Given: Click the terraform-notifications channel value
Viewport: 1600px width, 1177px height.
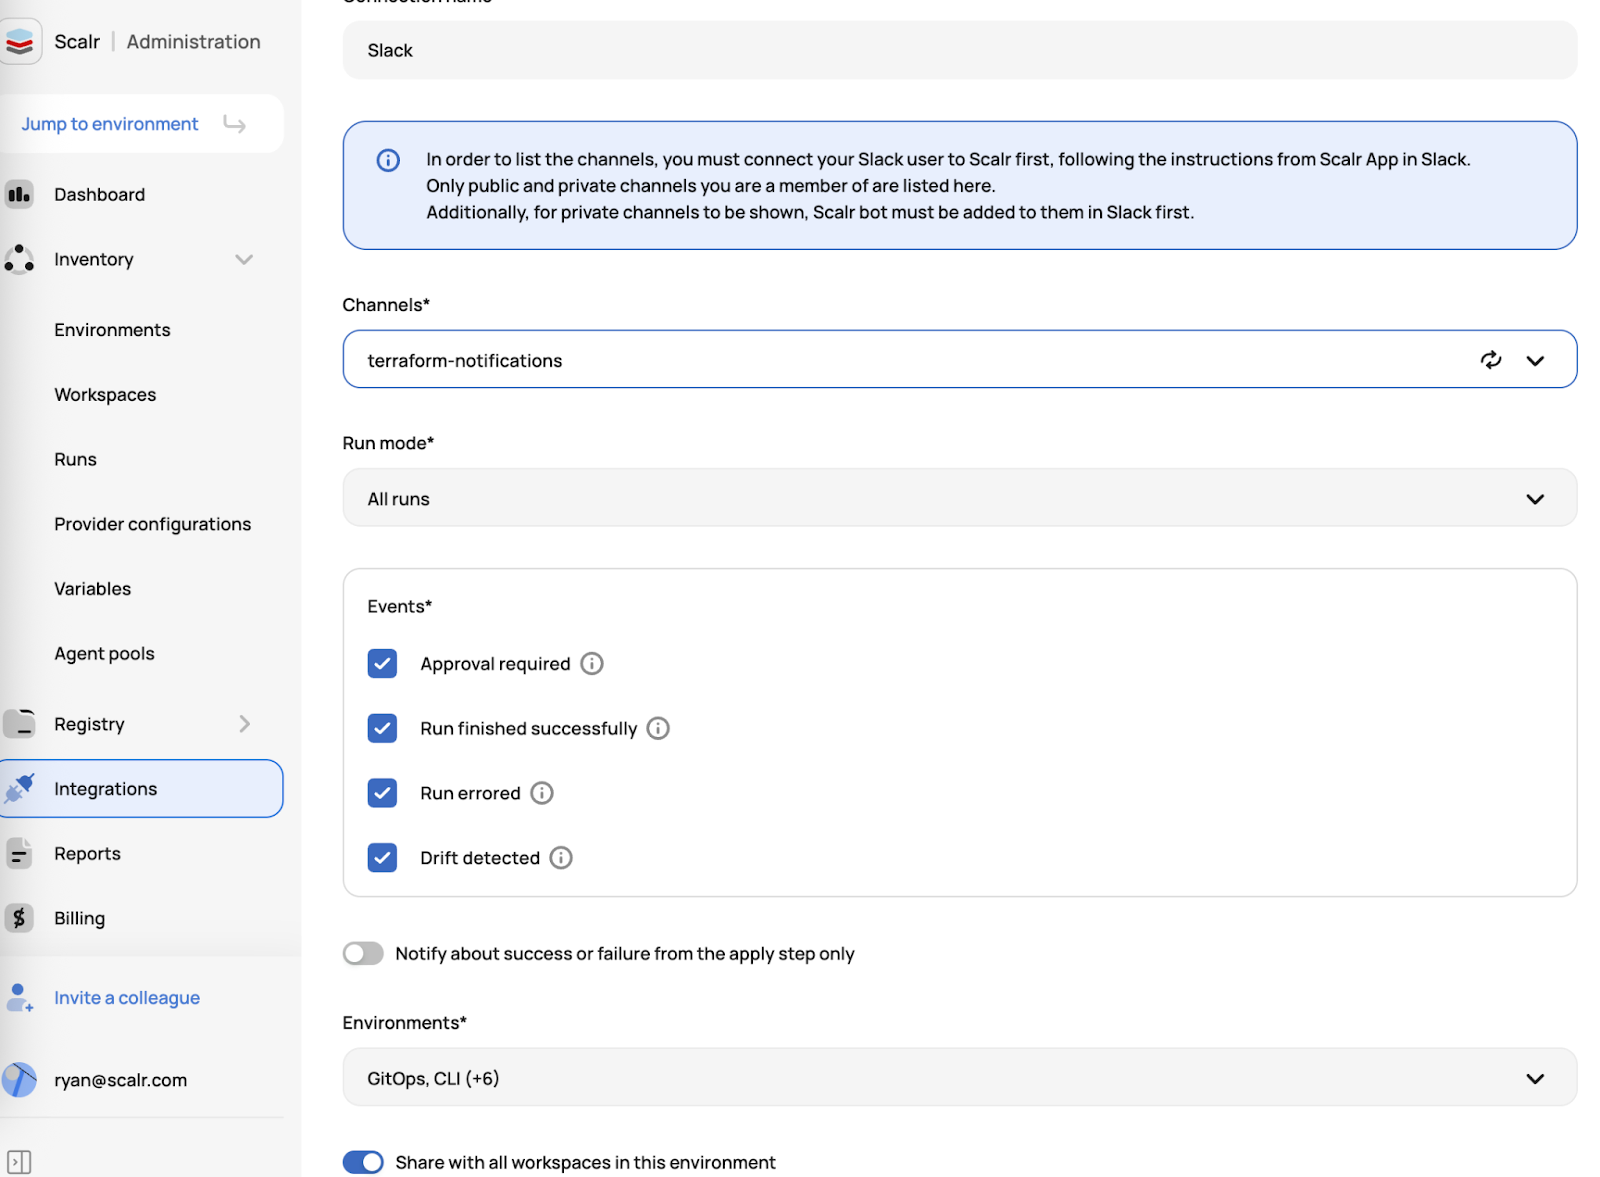Looking at the screenshot, I should tap(465, 361).
